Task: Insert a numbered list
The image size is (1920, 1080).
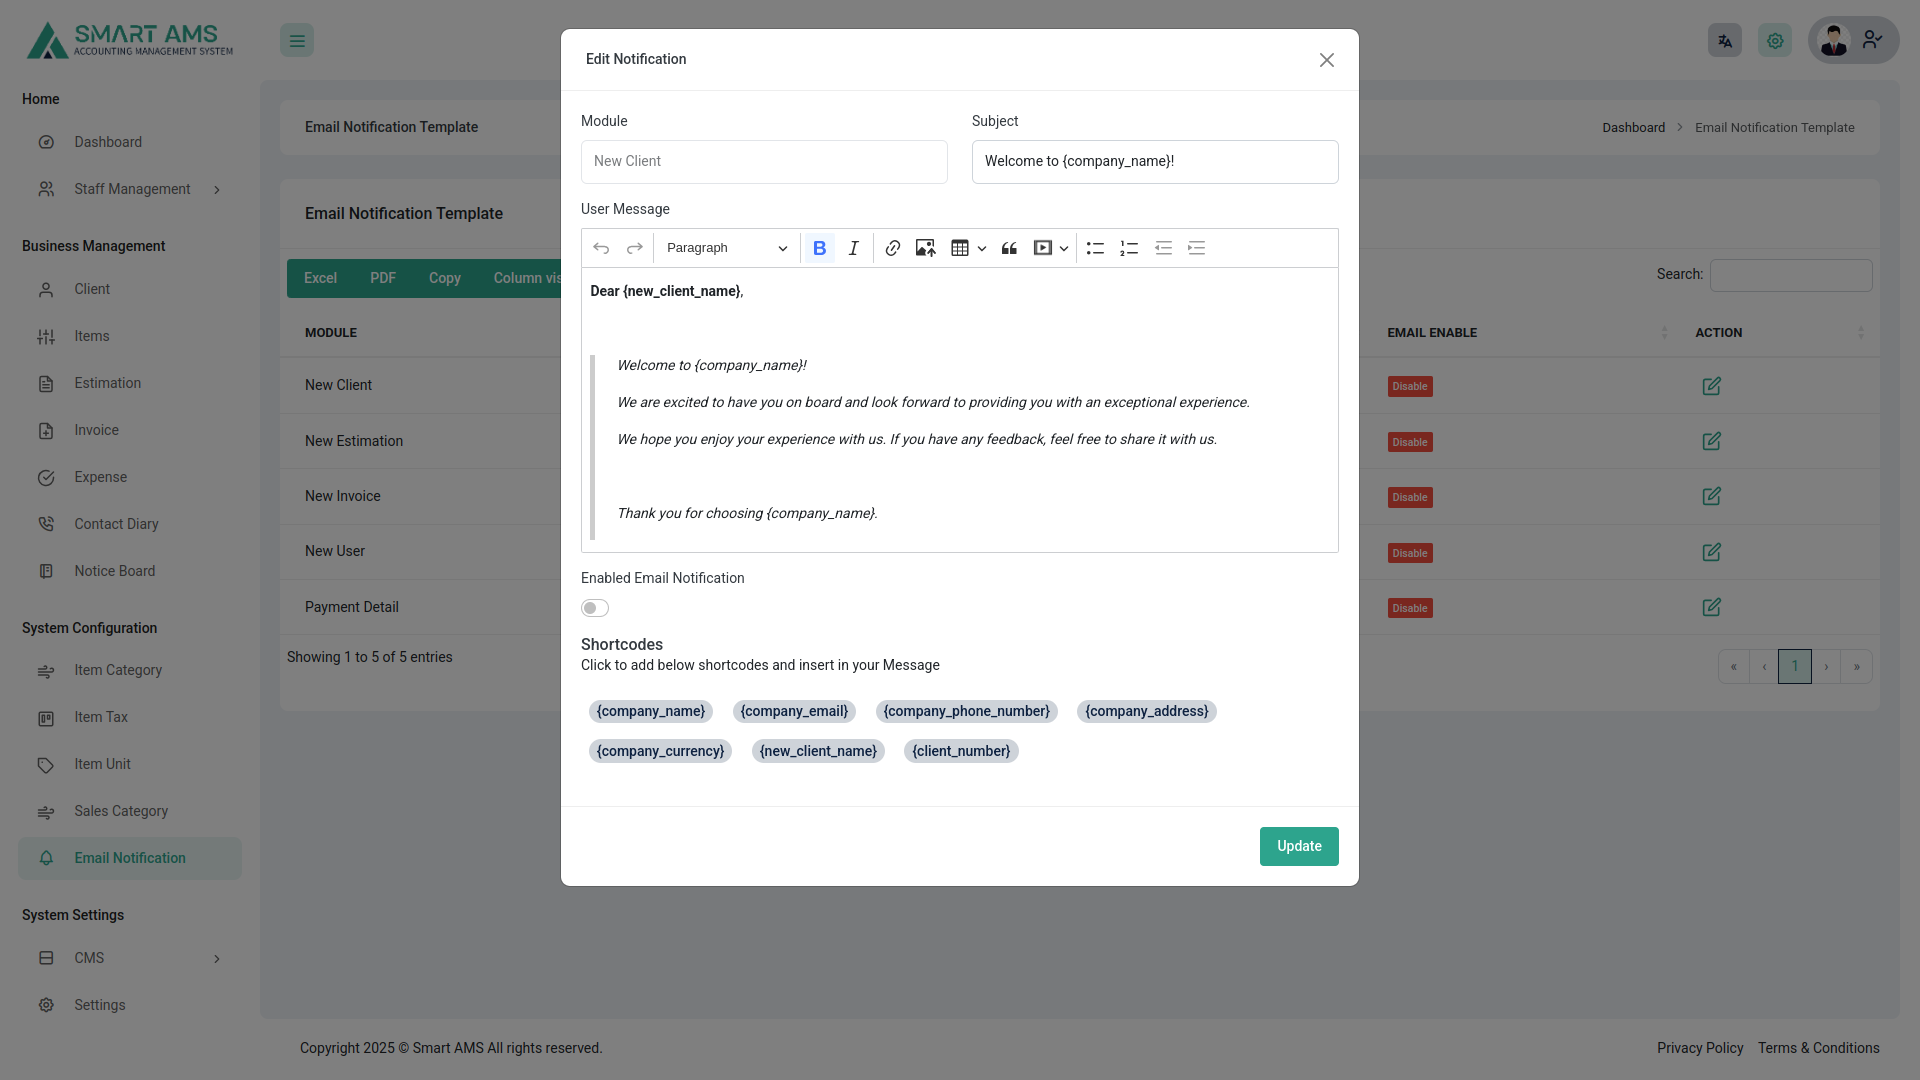Action: coord(1129,248)
